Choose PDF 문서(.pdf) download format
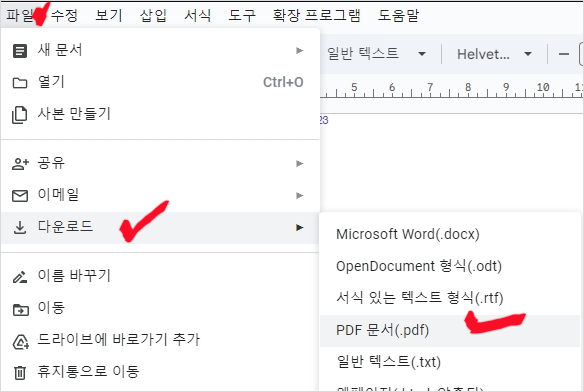This screenshot has height=392, width=584. tap(450, 331)
